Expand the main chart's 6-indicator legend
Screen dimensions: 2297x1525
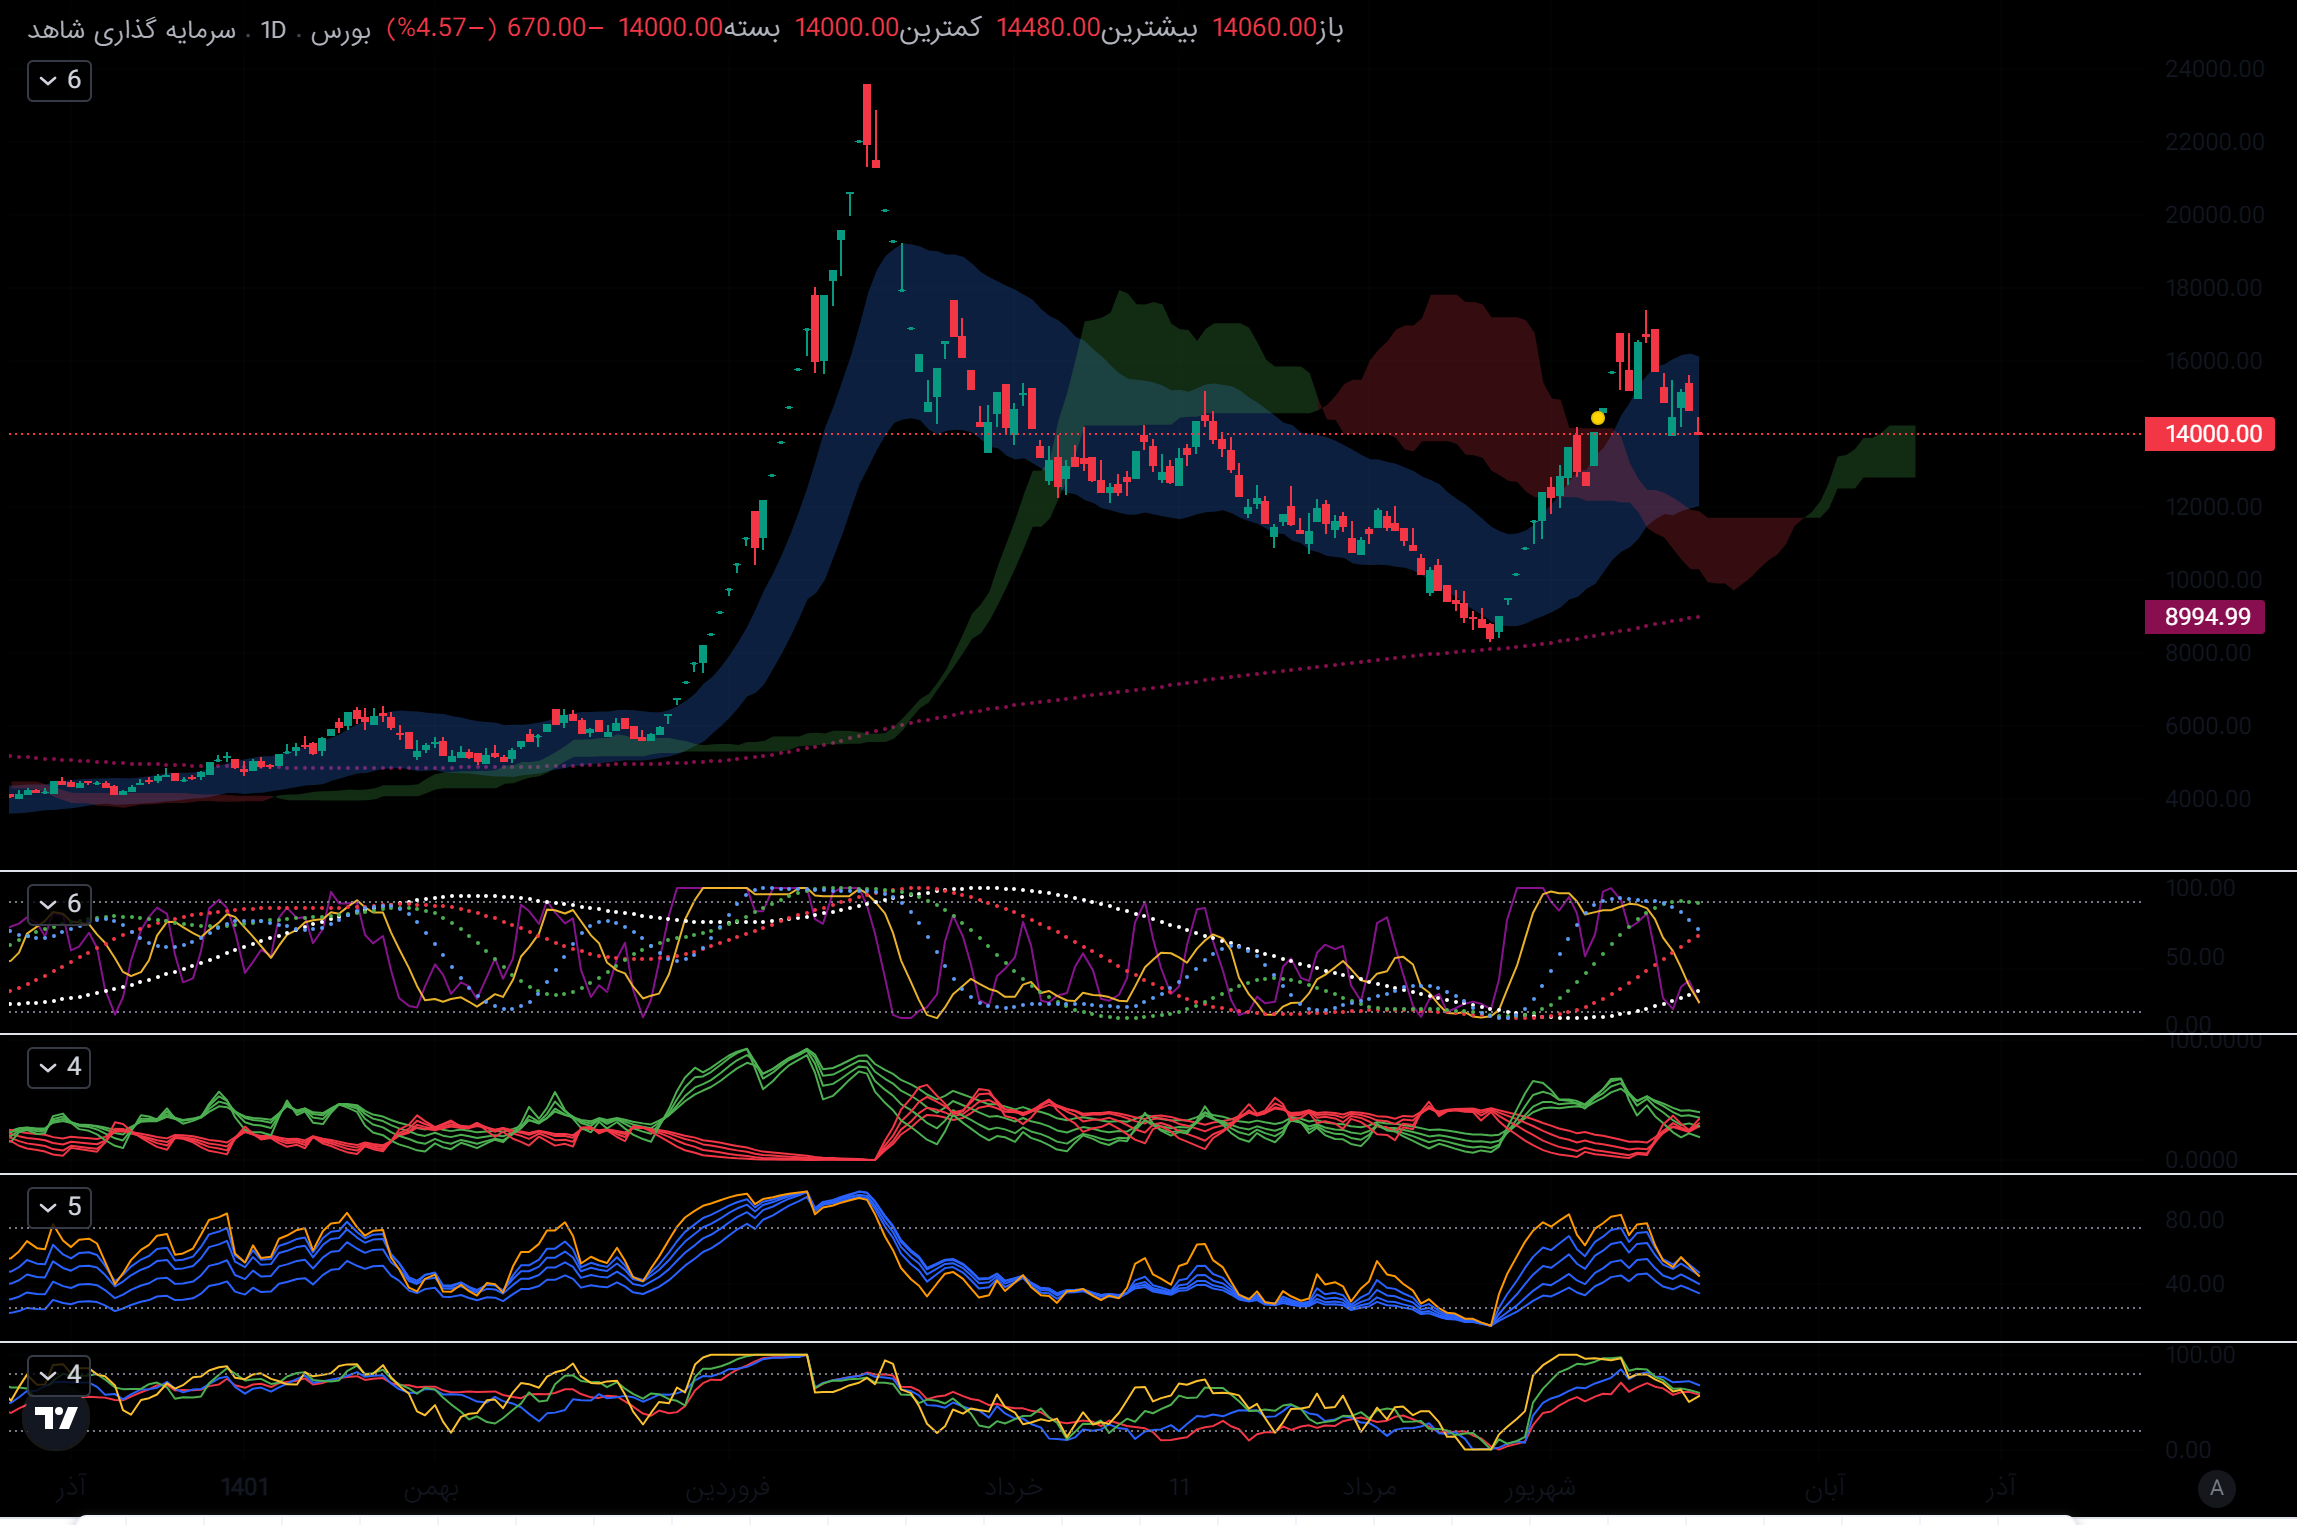[x=59, y=80]
